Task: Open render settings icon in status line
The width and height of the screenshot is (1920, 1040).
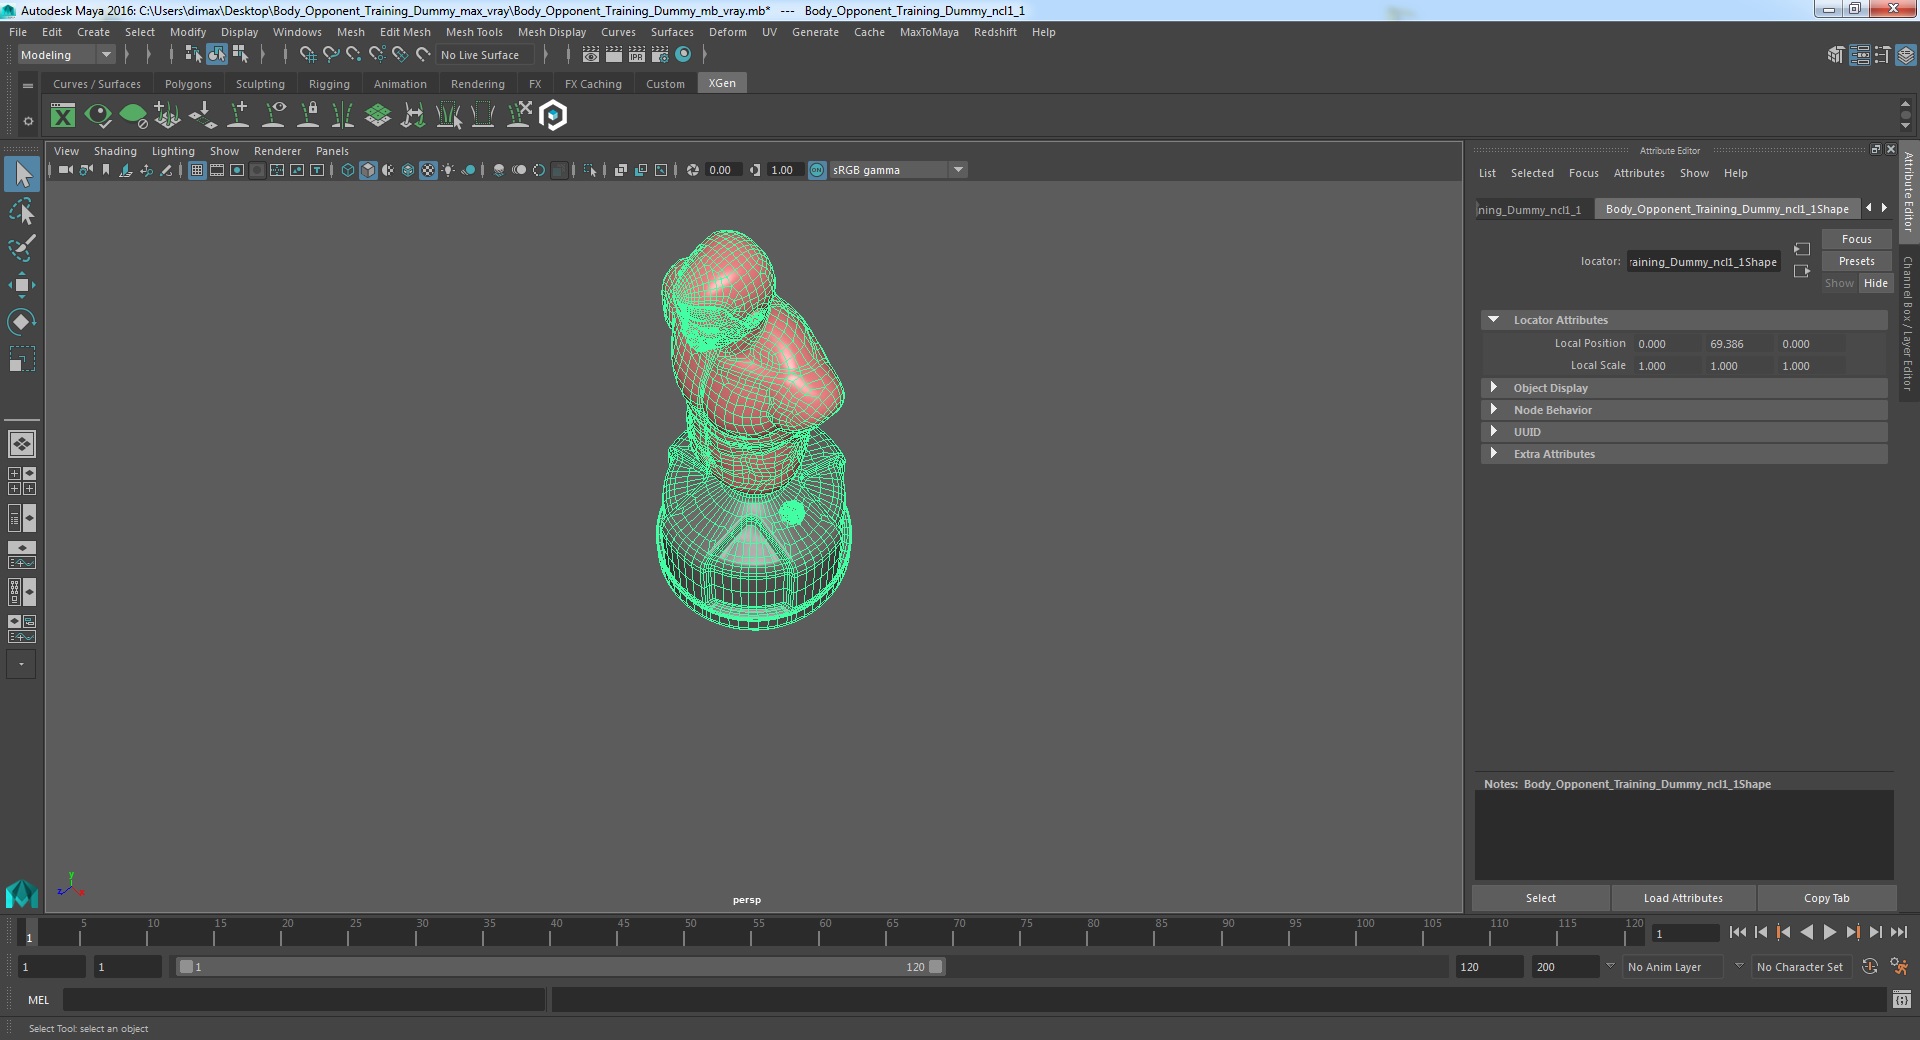Action: (x=660, y=55)
